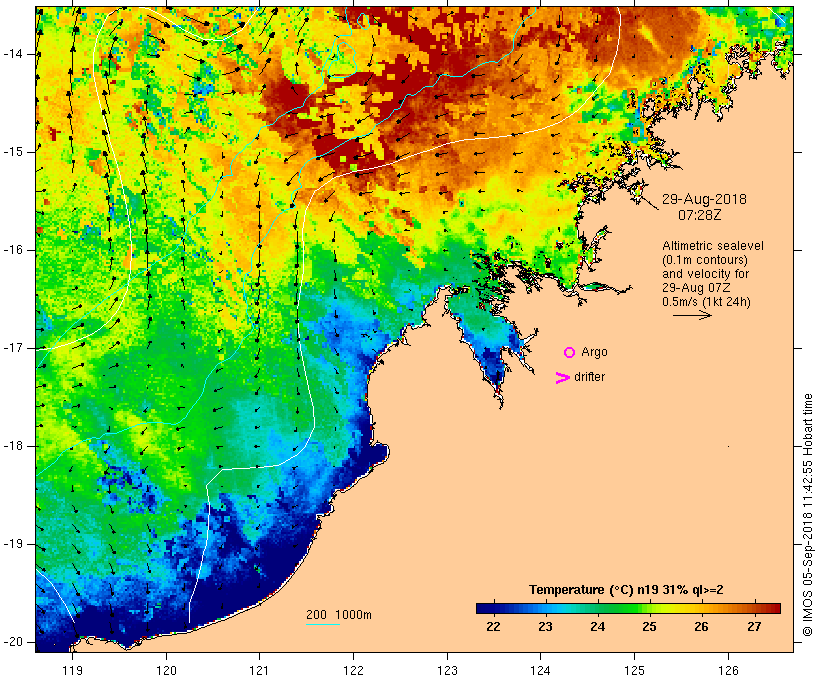Select the temperature color scale bar
Viewport: 820px width, 680px height.
(x=628, y=608)
